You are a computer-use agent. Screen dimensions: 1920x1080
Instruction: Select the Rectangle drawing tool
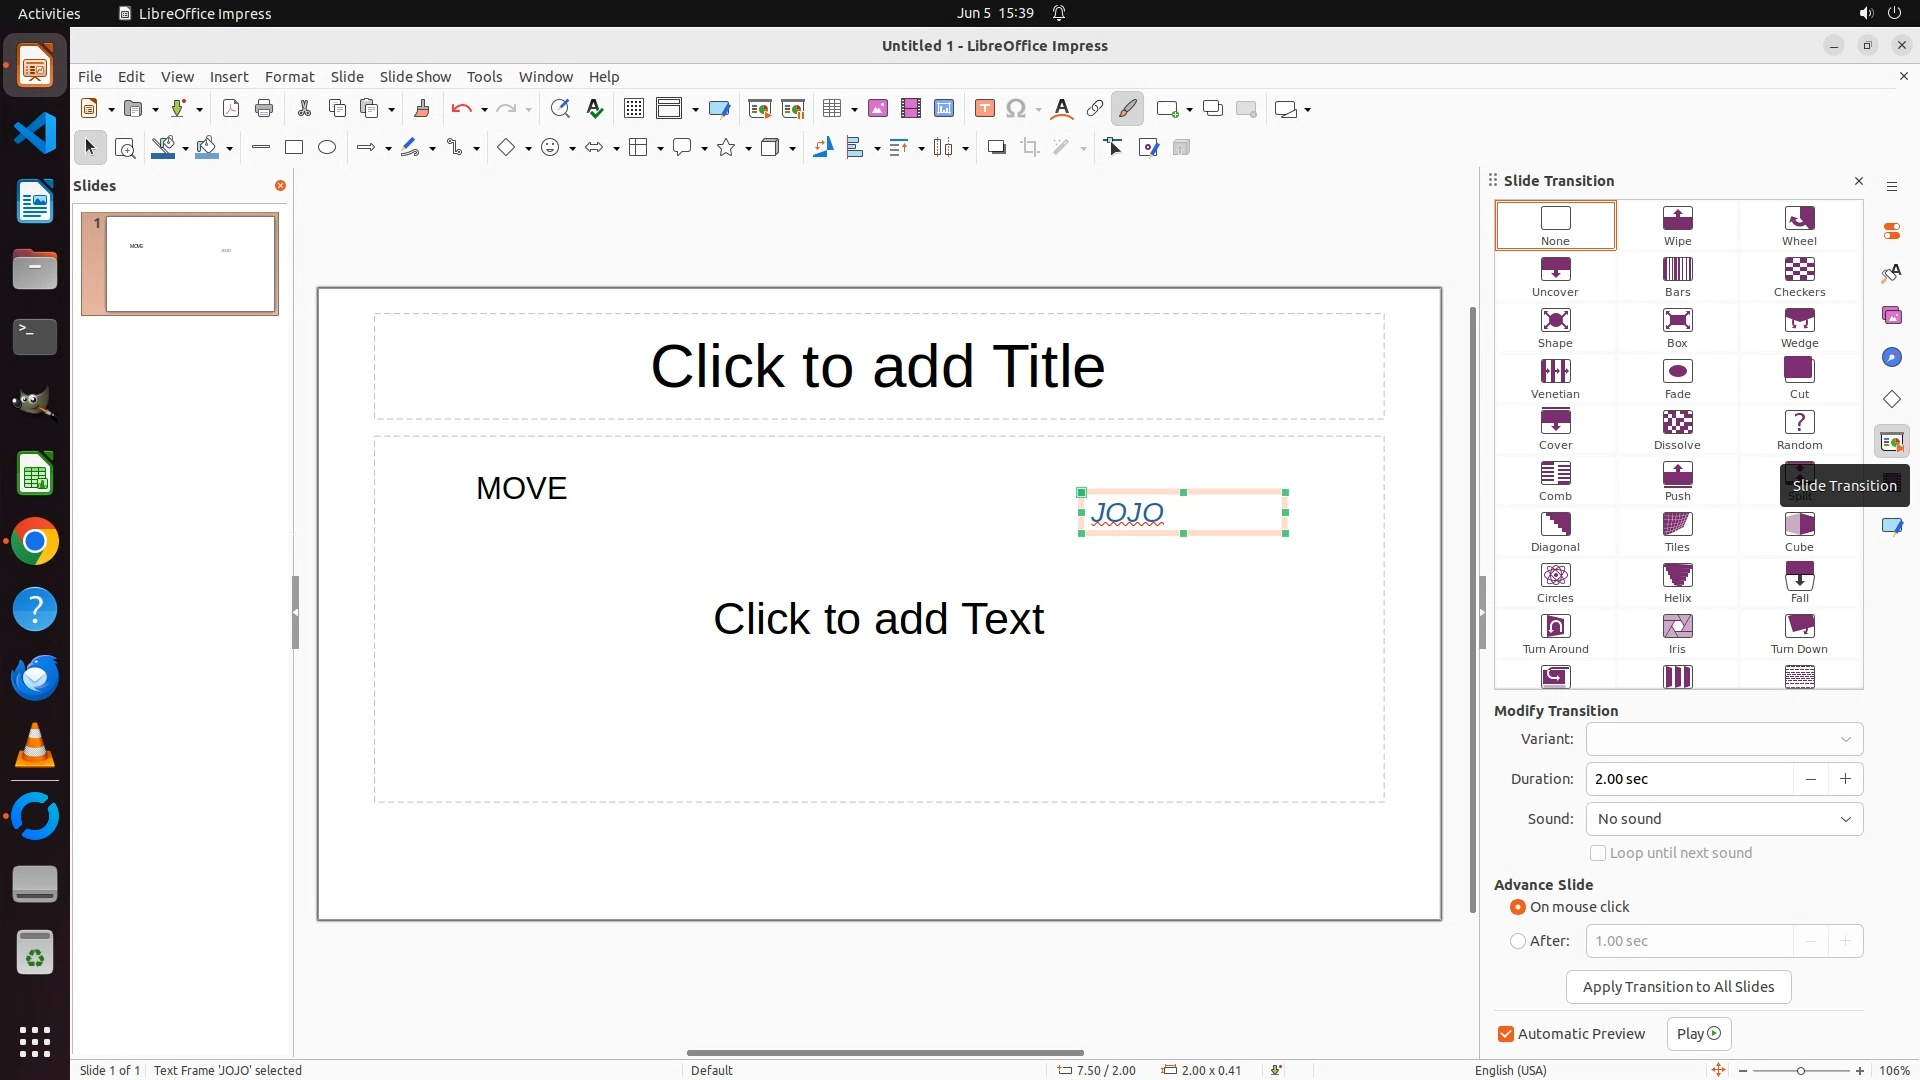[x=294, y=148]
